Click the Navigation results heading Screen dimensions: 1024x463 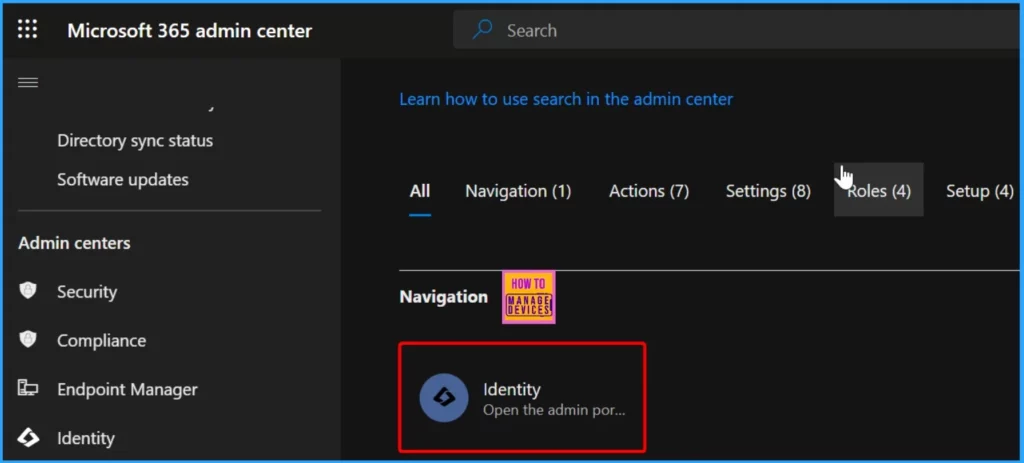tap(443, 297)
